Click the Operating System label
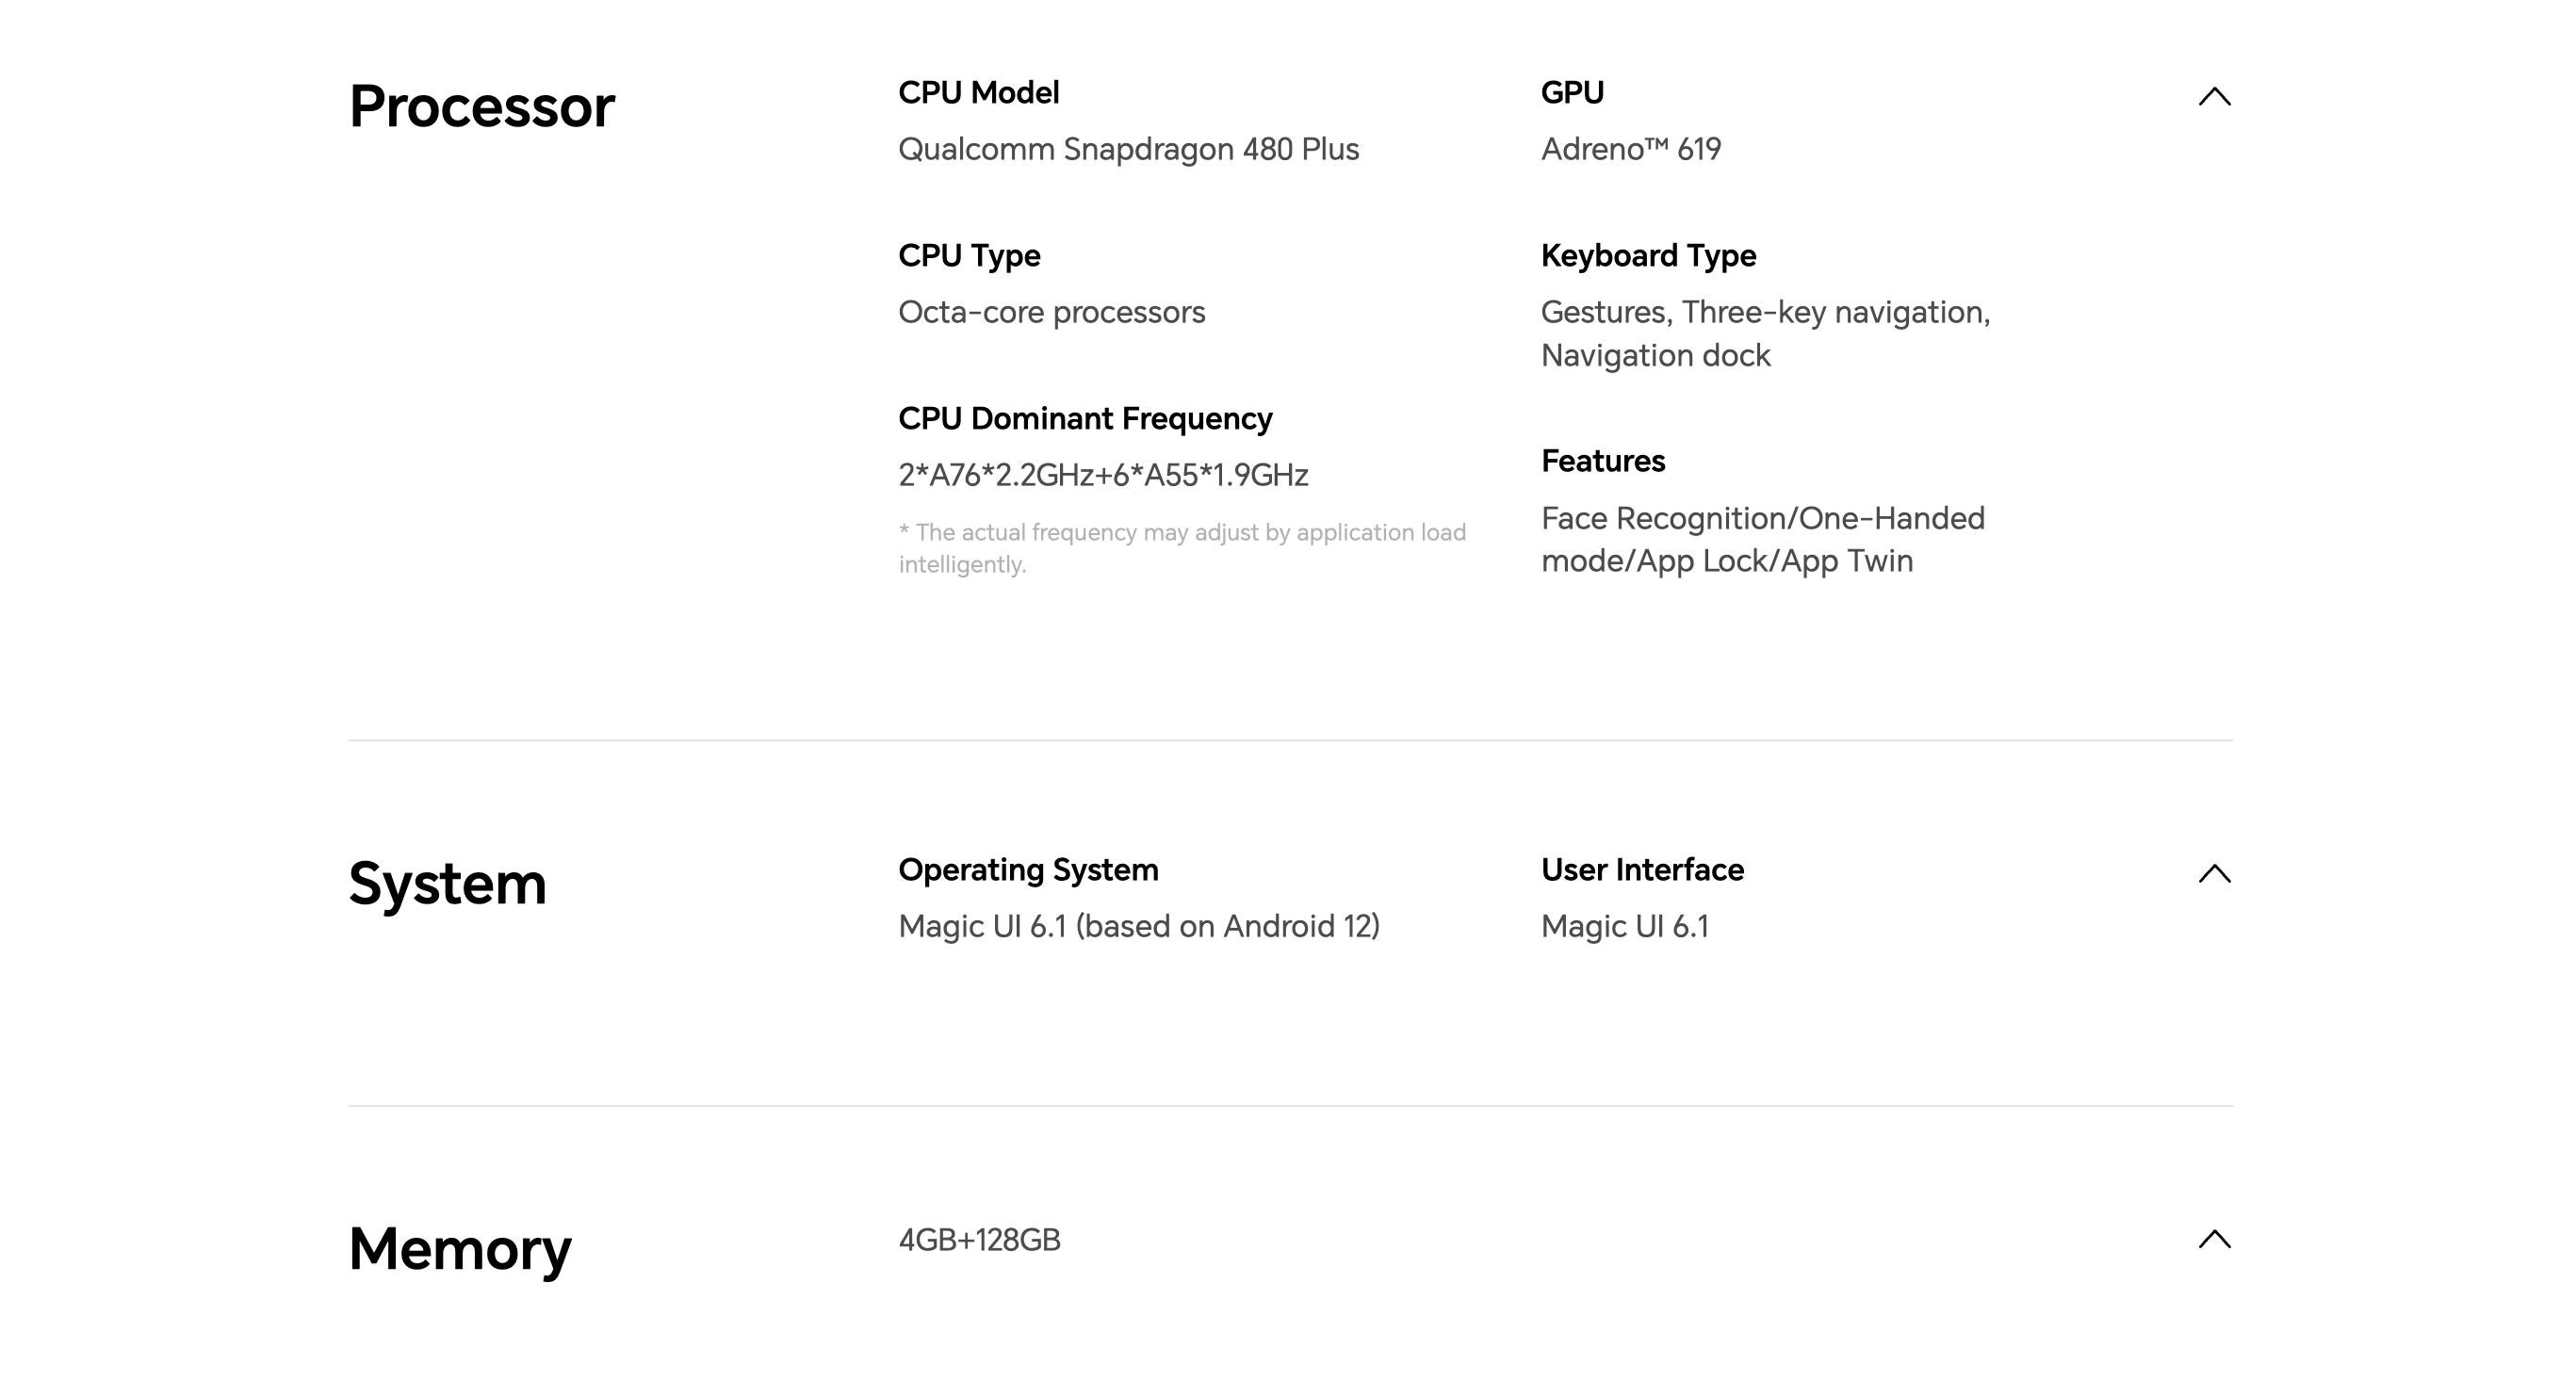 (1028, 870)
